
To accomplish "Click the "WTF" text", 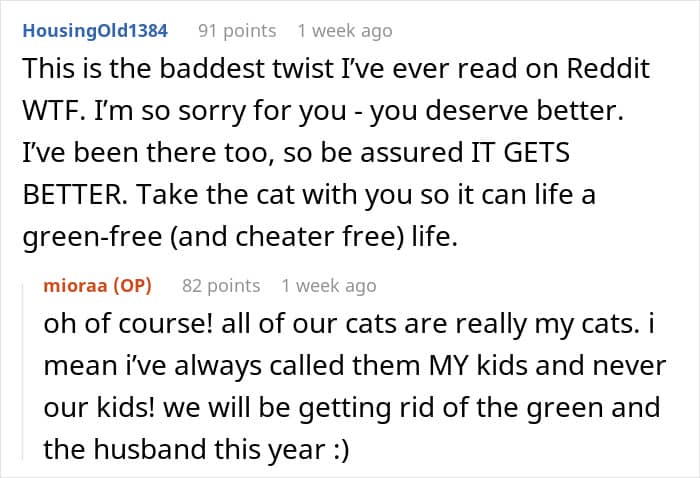I will pyautogui.click(x=47, y=112).
